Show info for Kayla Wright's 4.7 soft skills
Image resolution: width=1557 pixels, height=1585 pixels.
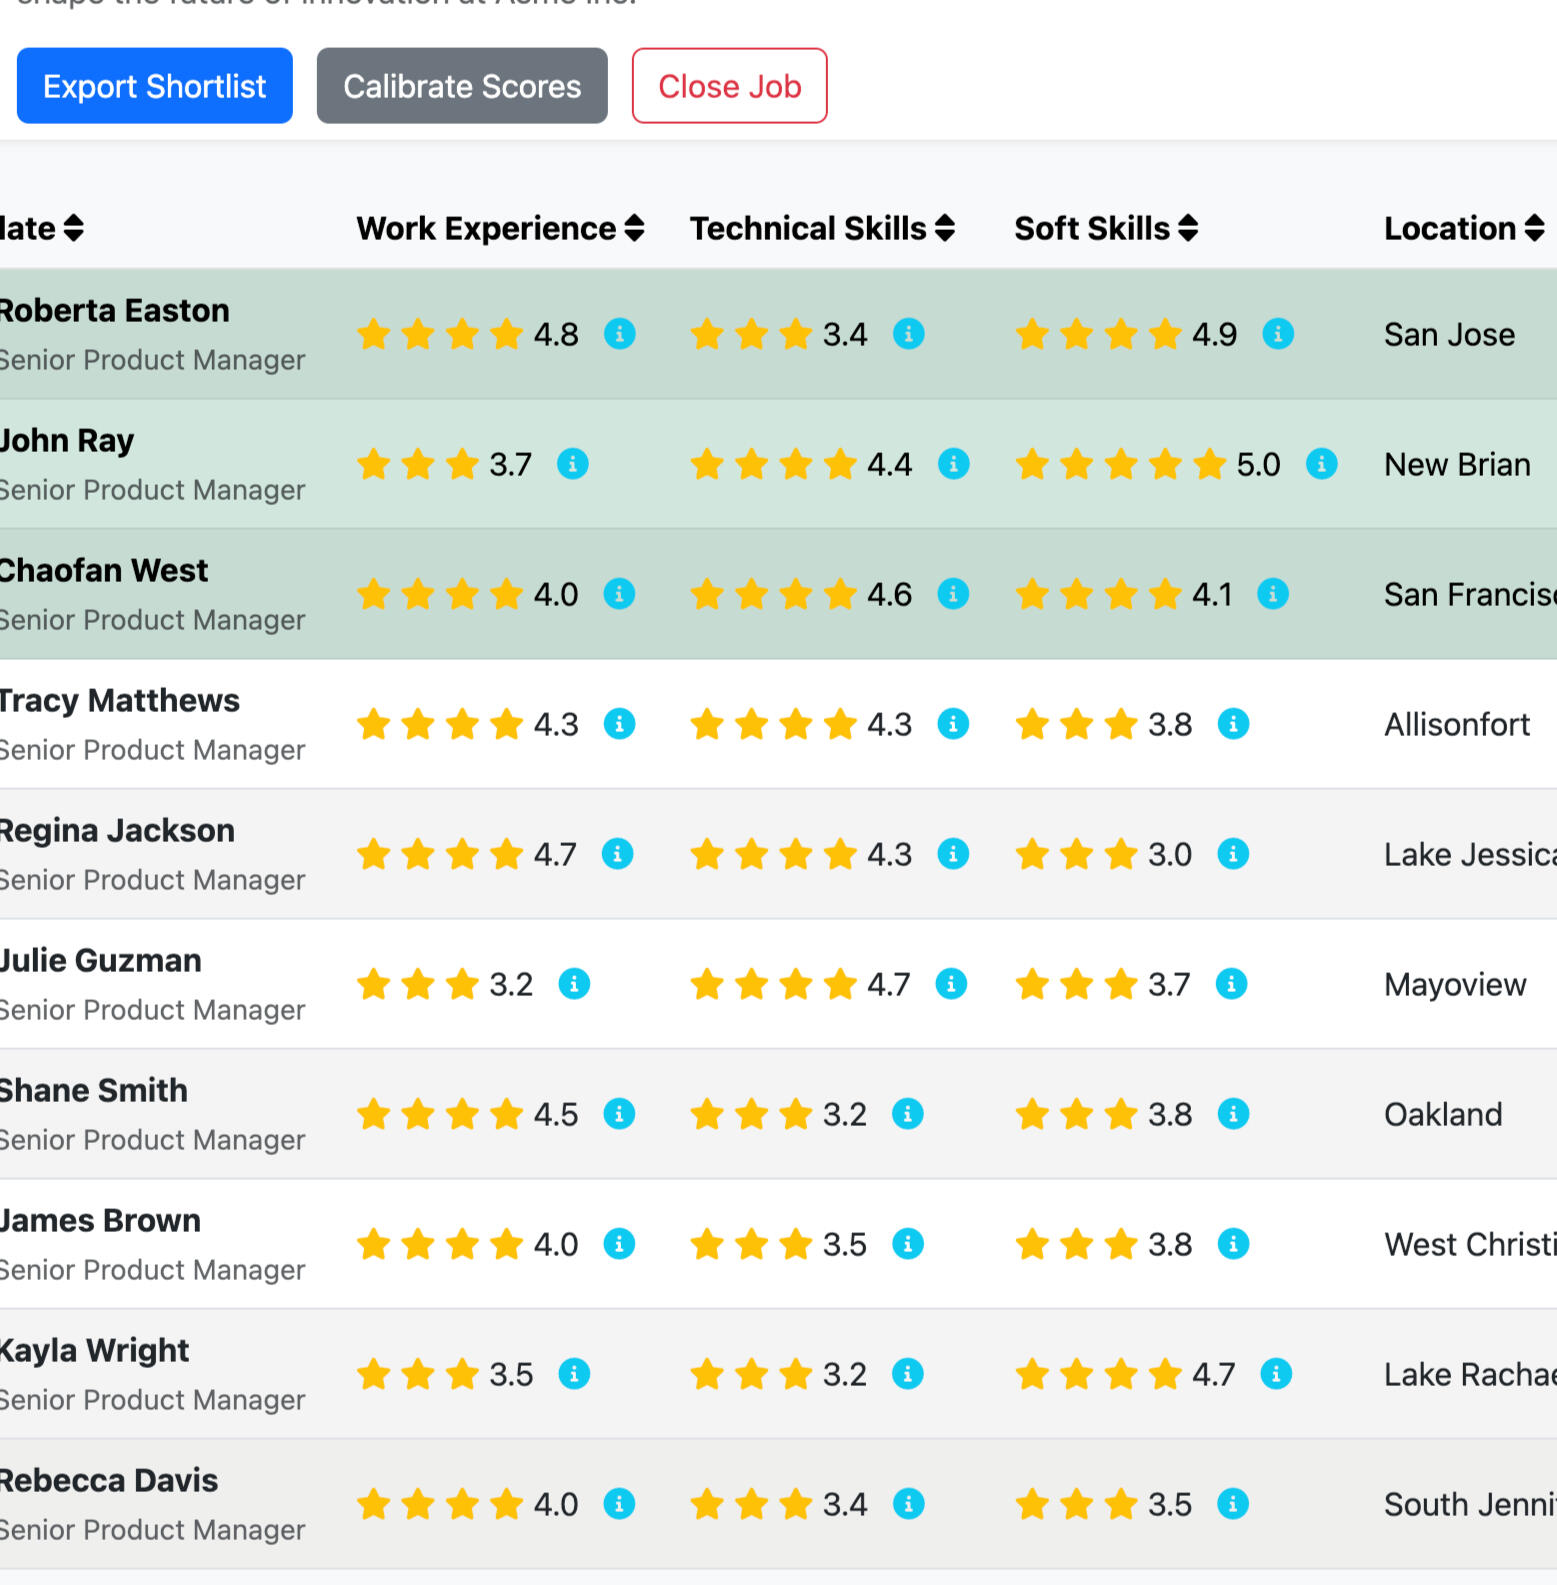(x=1275, y=1374)
